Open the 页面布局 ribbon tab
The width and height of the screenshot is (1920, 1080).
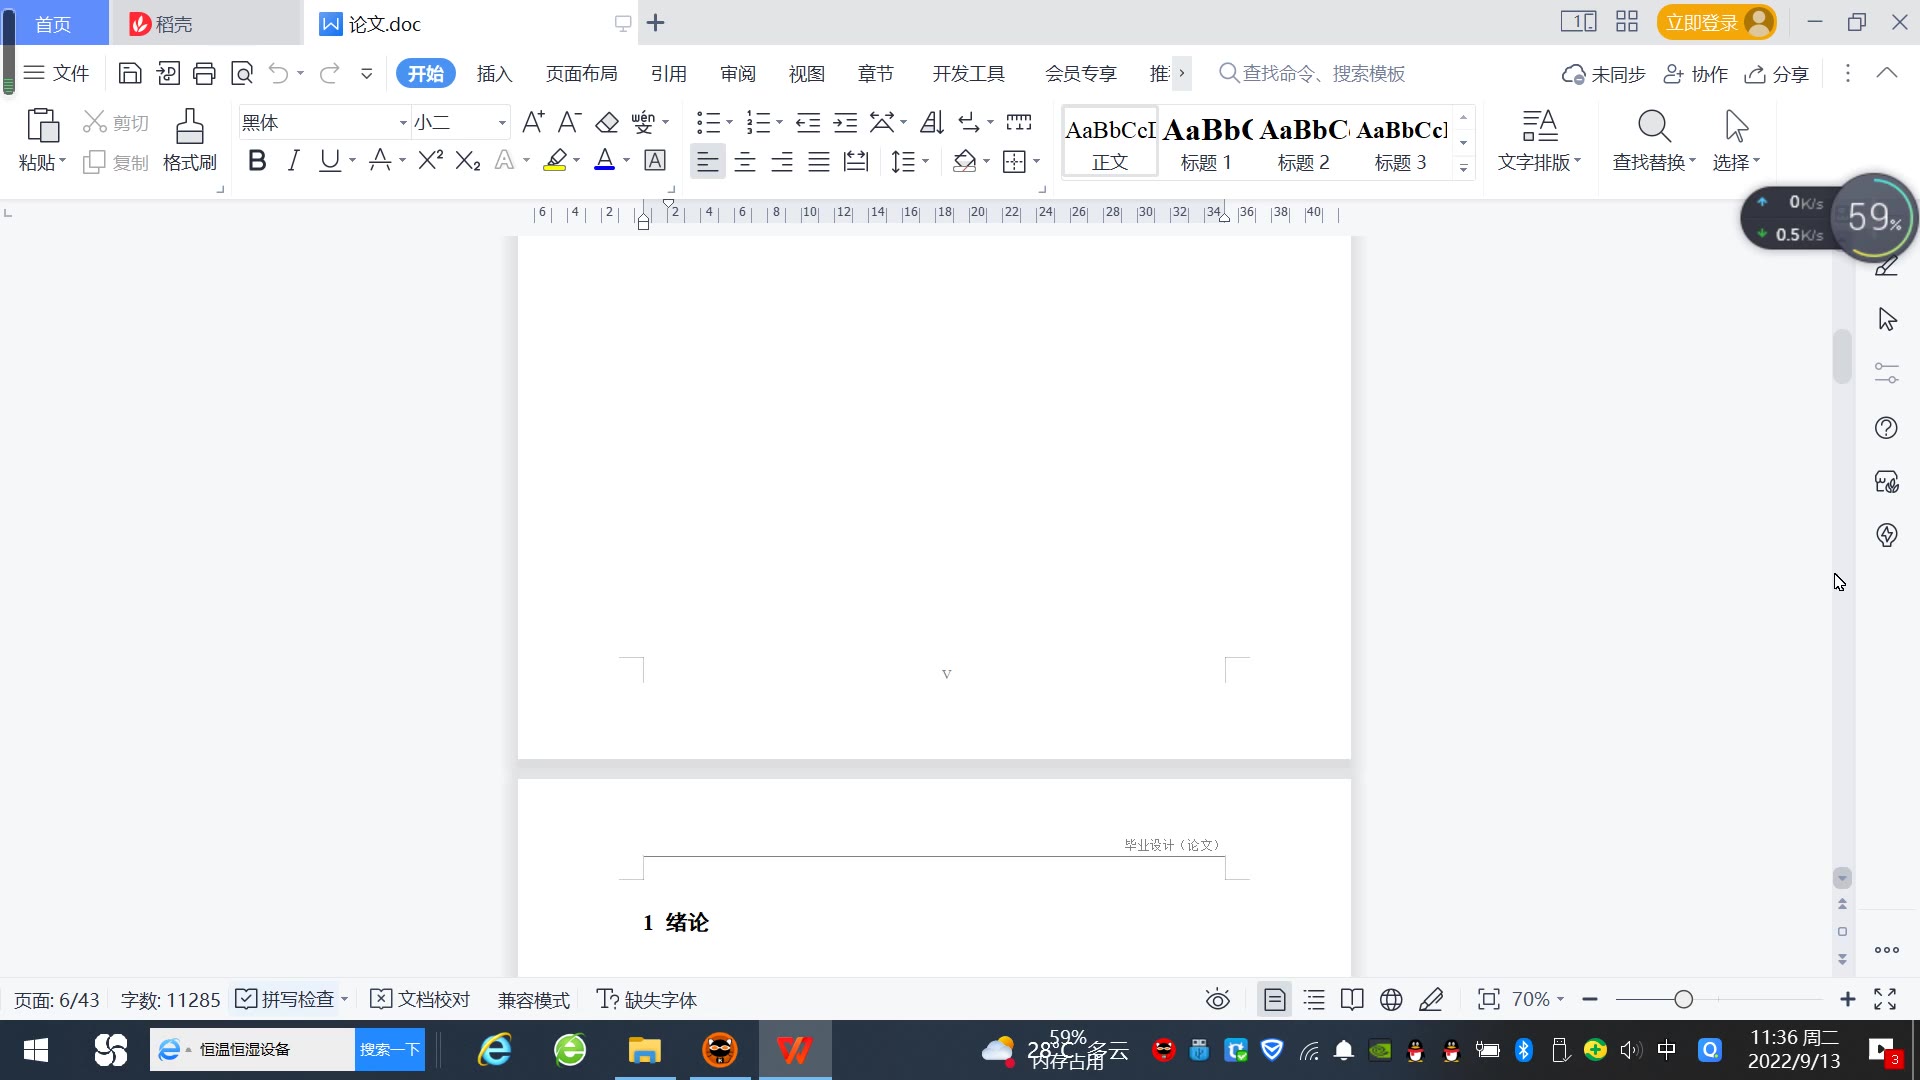pyautogui.click(x=581, y=73)
